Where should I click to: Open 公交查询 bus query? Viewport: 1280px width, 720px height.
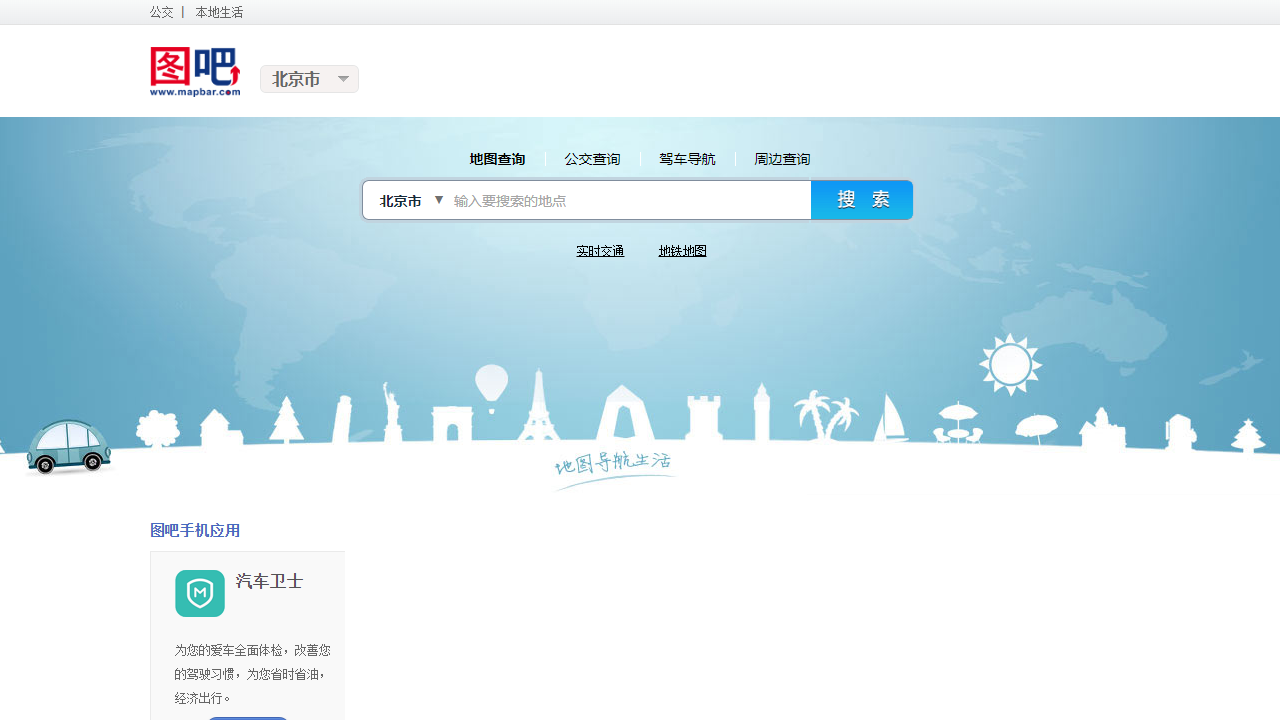click(x=592, y=159)
